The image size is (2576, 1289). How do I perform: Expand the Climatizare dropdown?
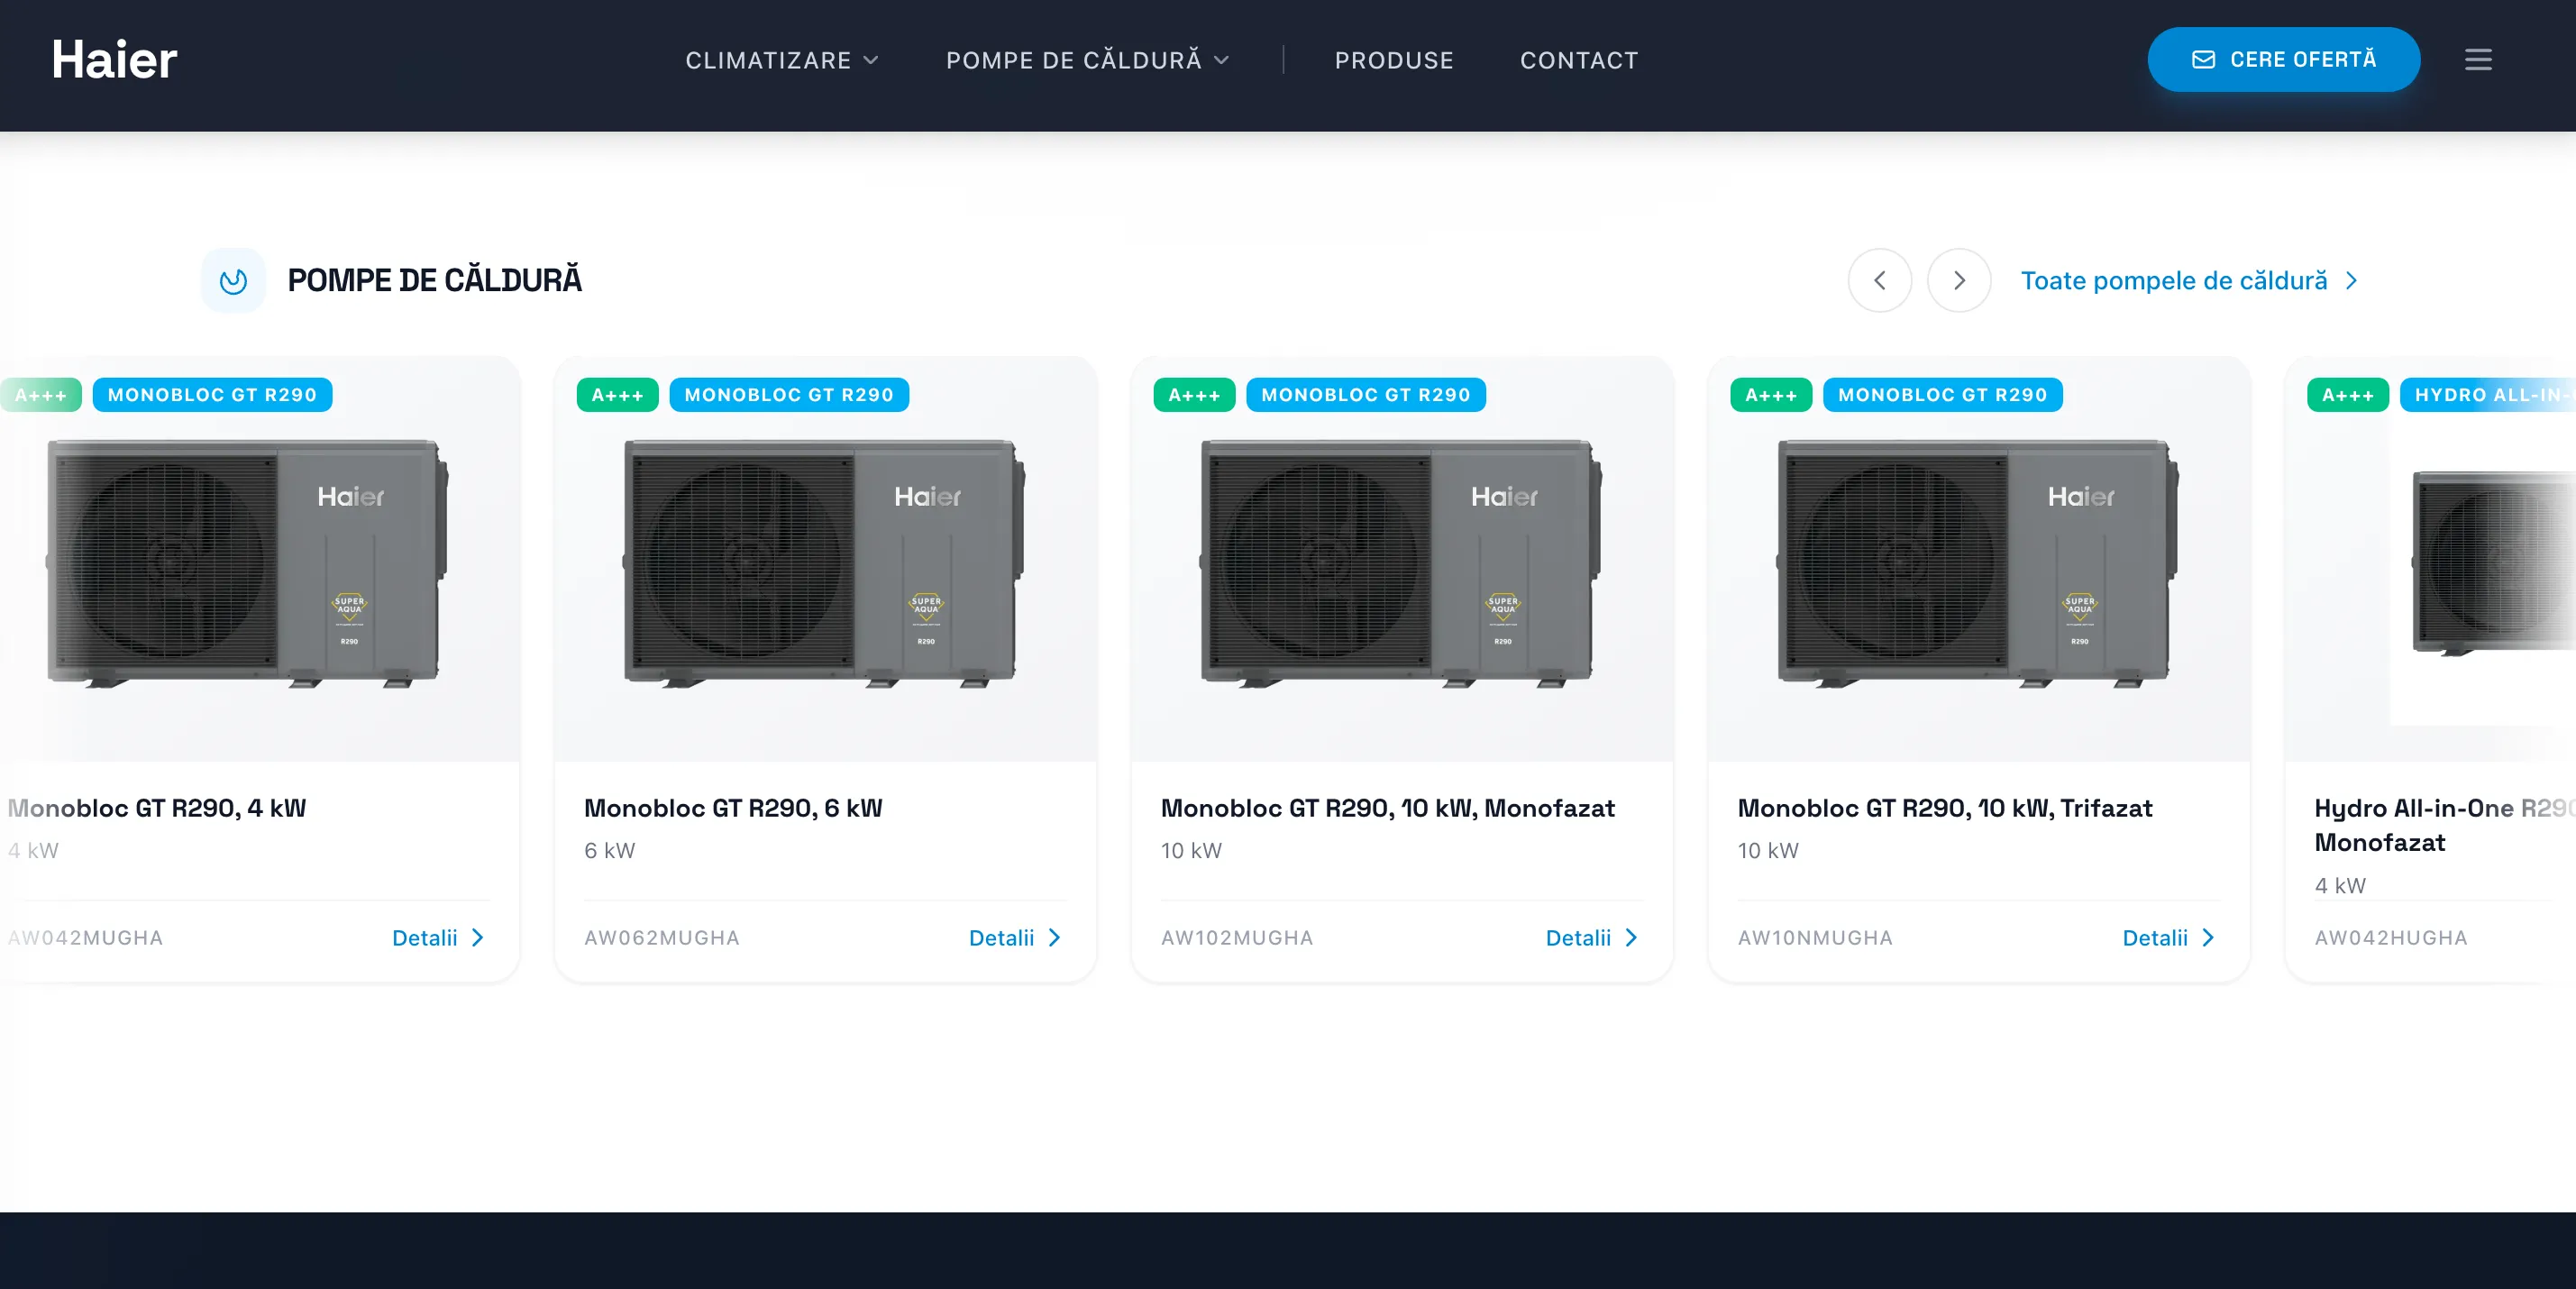coord(782,60)
